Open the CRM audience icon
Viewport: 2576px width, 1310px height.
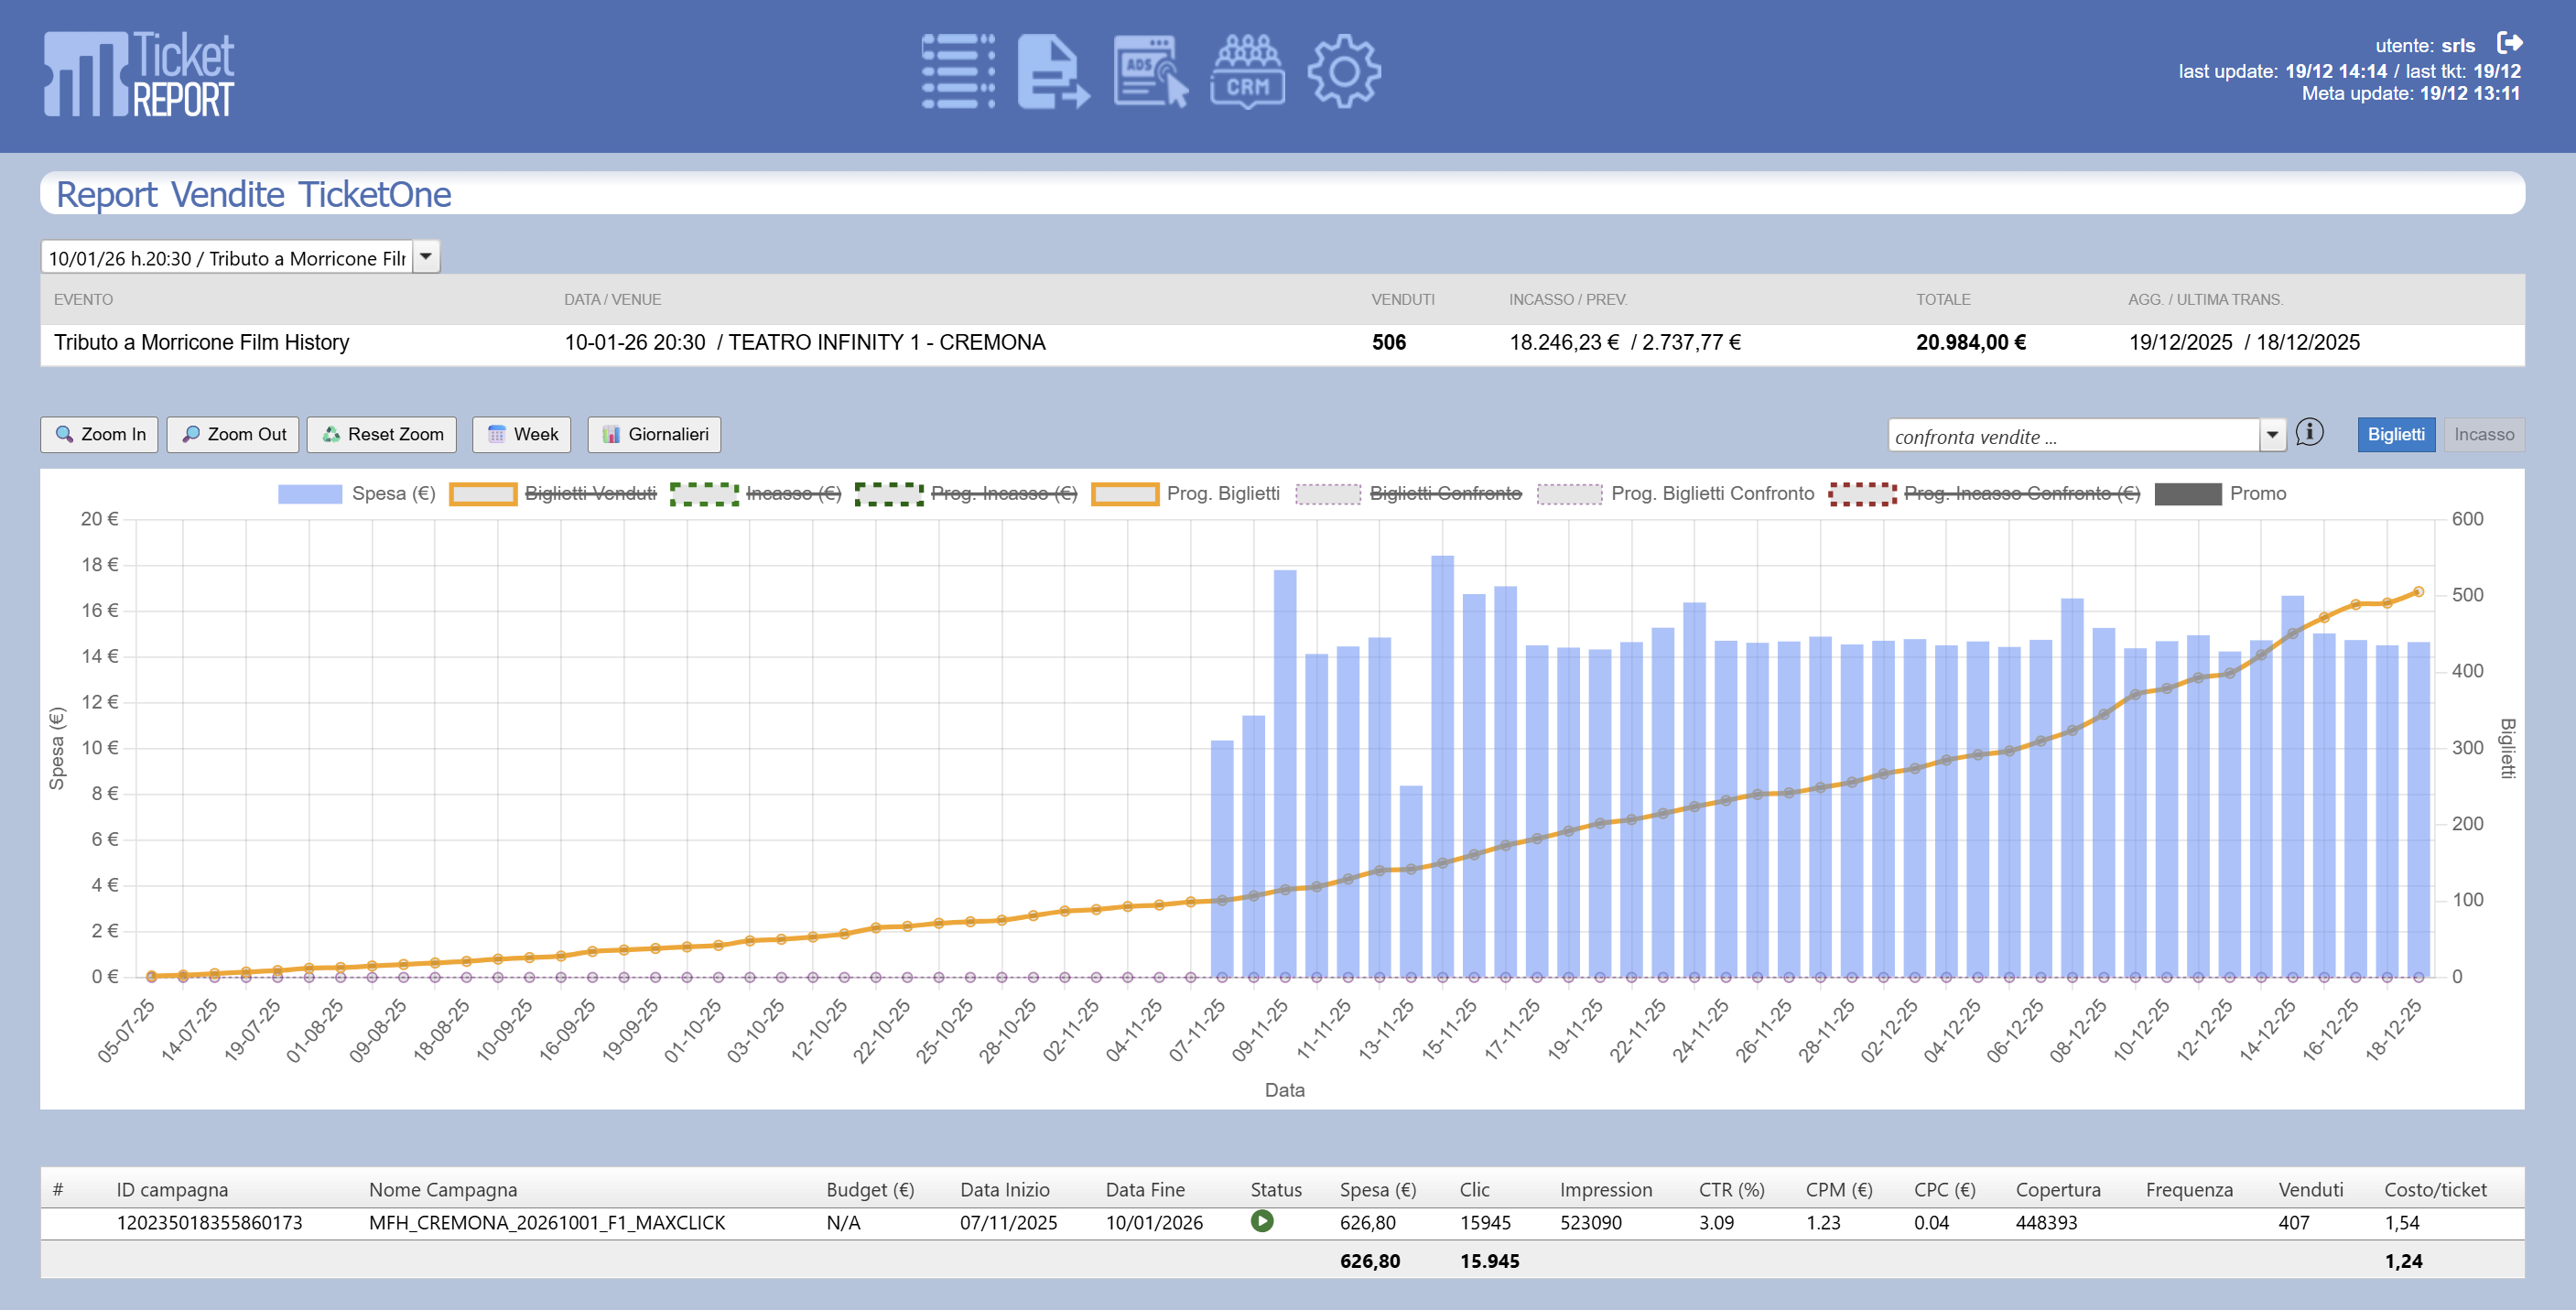[x=1247, y=71]
